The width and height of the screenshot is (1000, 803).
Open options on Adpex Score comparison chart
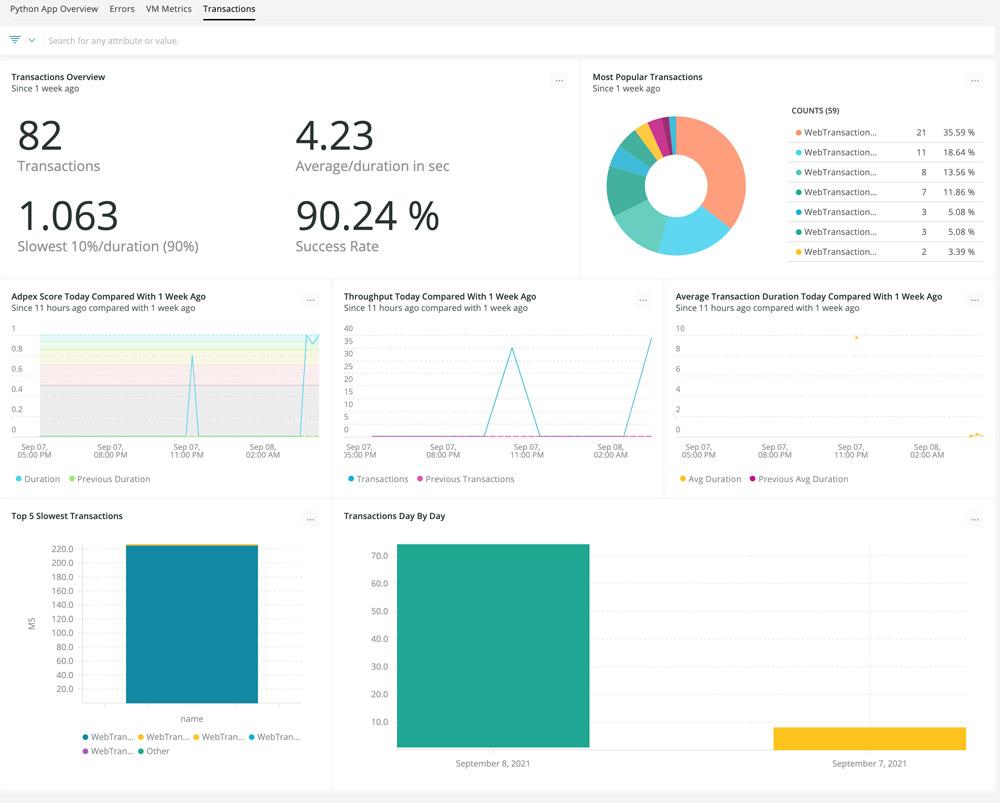click(x=311, y=299)
